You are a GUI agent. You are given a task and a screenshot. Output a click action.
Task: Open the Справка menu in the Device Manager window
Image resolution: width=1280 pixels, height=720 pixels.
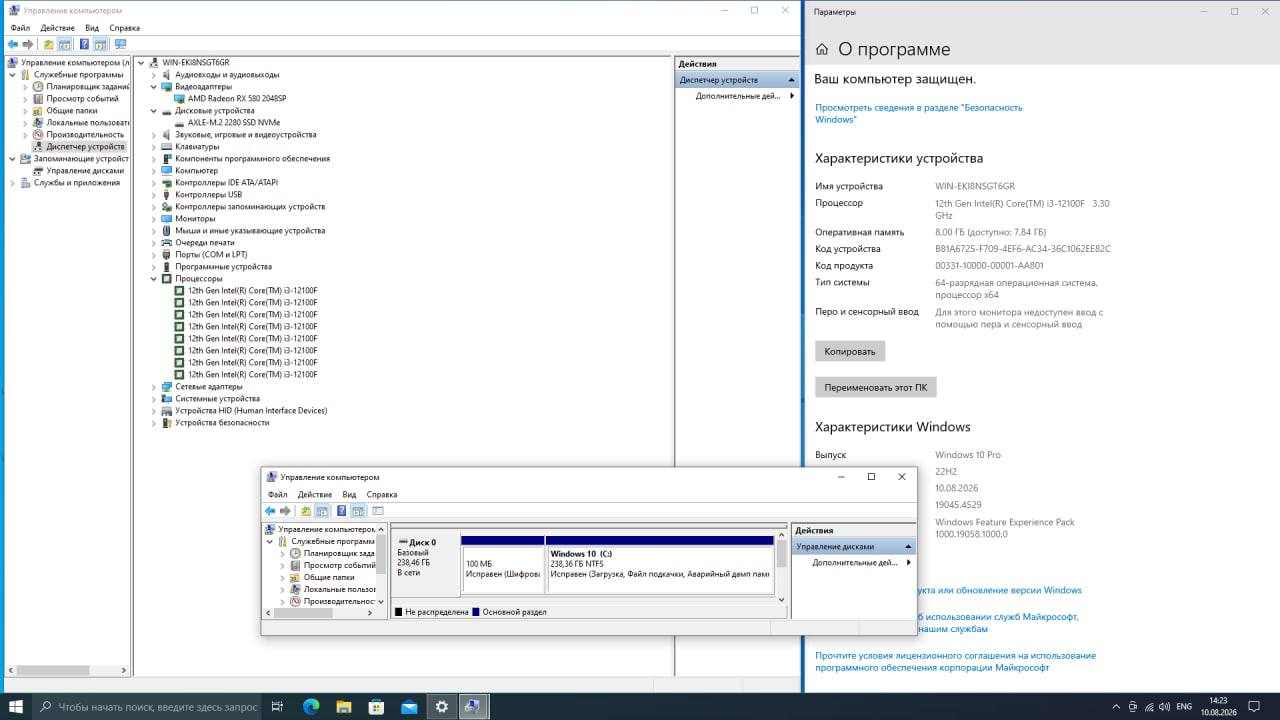(124, 28)
